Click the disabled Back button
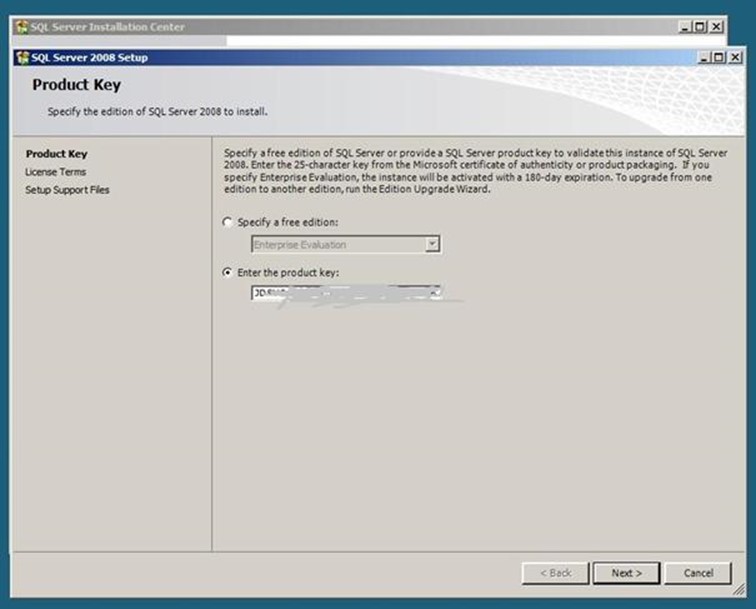 pos(555,573)
